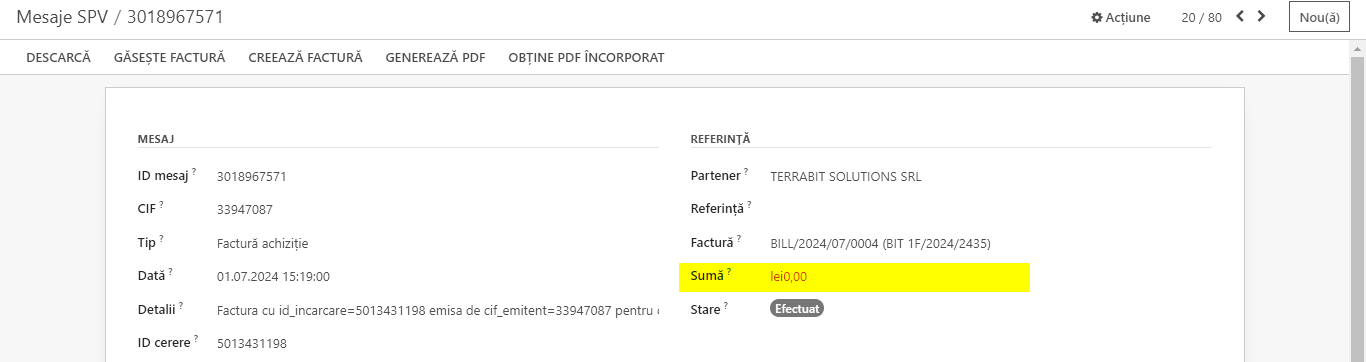
Task: Click DESCARCĂ in the action bar
Action: pos(58,57)
